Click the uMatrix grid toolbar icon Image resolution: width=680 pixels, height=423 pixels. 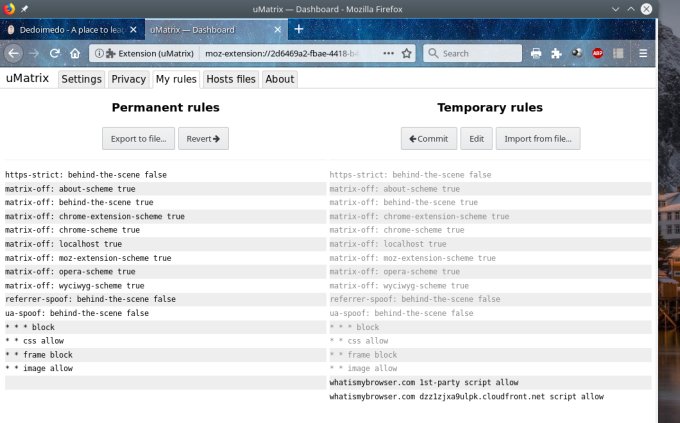pos(618,53)
